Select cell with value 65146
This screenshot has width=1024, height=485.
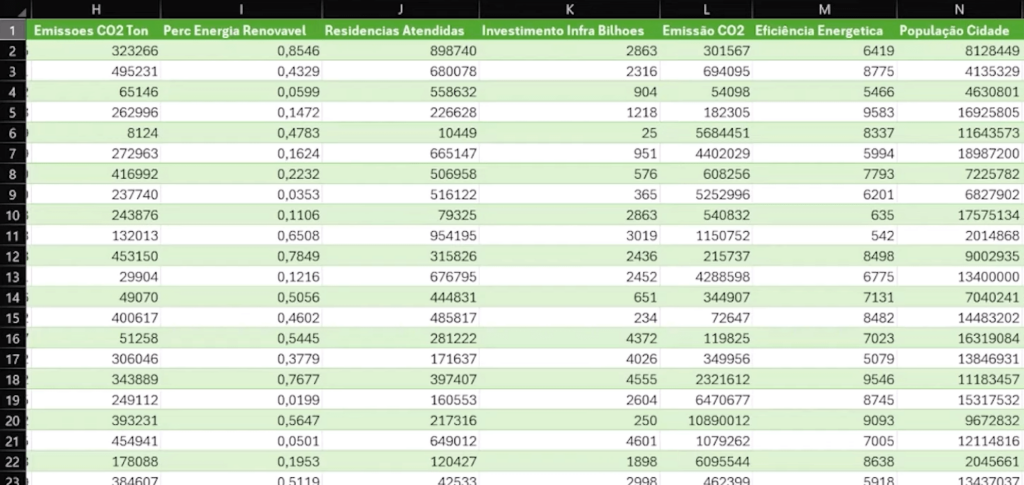(95, 91)
